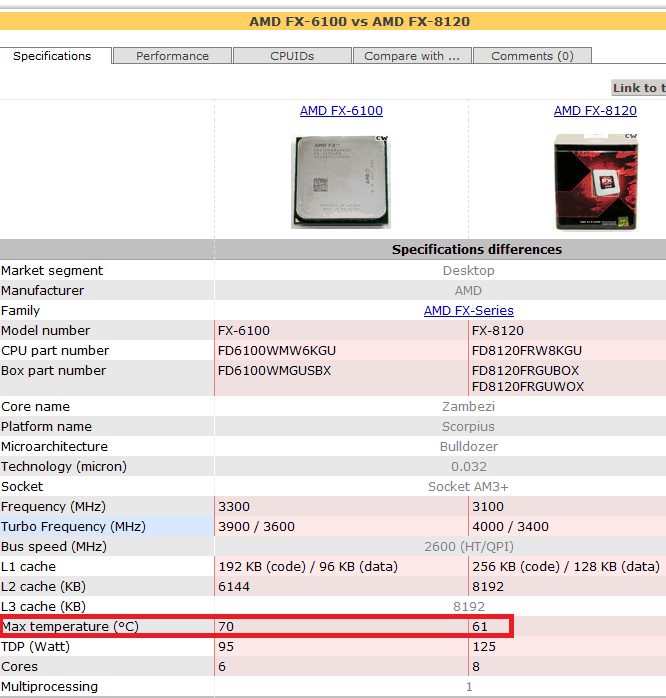
Task: Click the Cores row label
Action: click(x=19, y=667)
